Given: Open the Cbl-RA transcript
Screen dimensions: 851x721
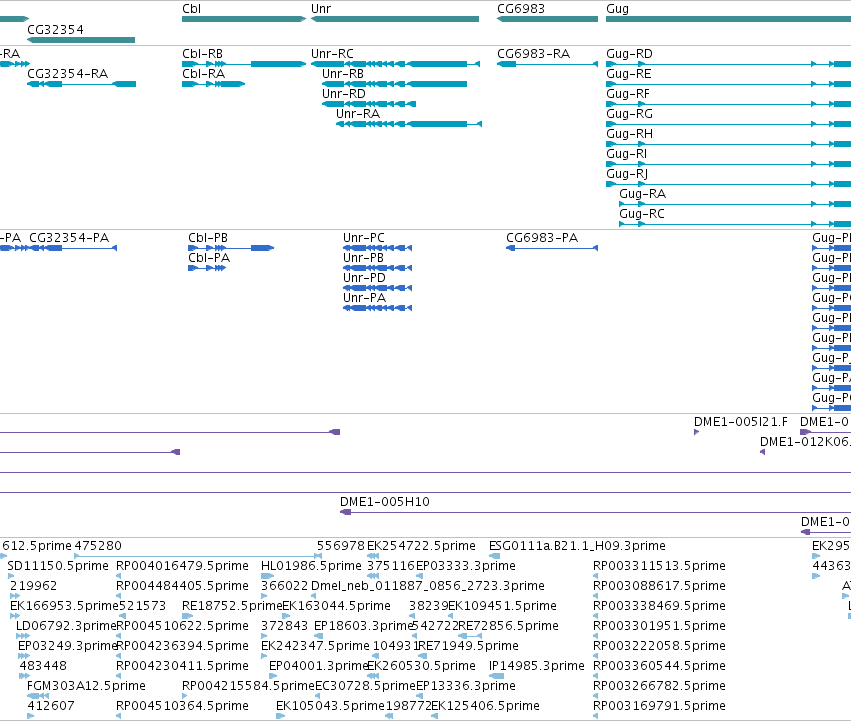Looking at the screenshot, I should [x=213, y=84].
